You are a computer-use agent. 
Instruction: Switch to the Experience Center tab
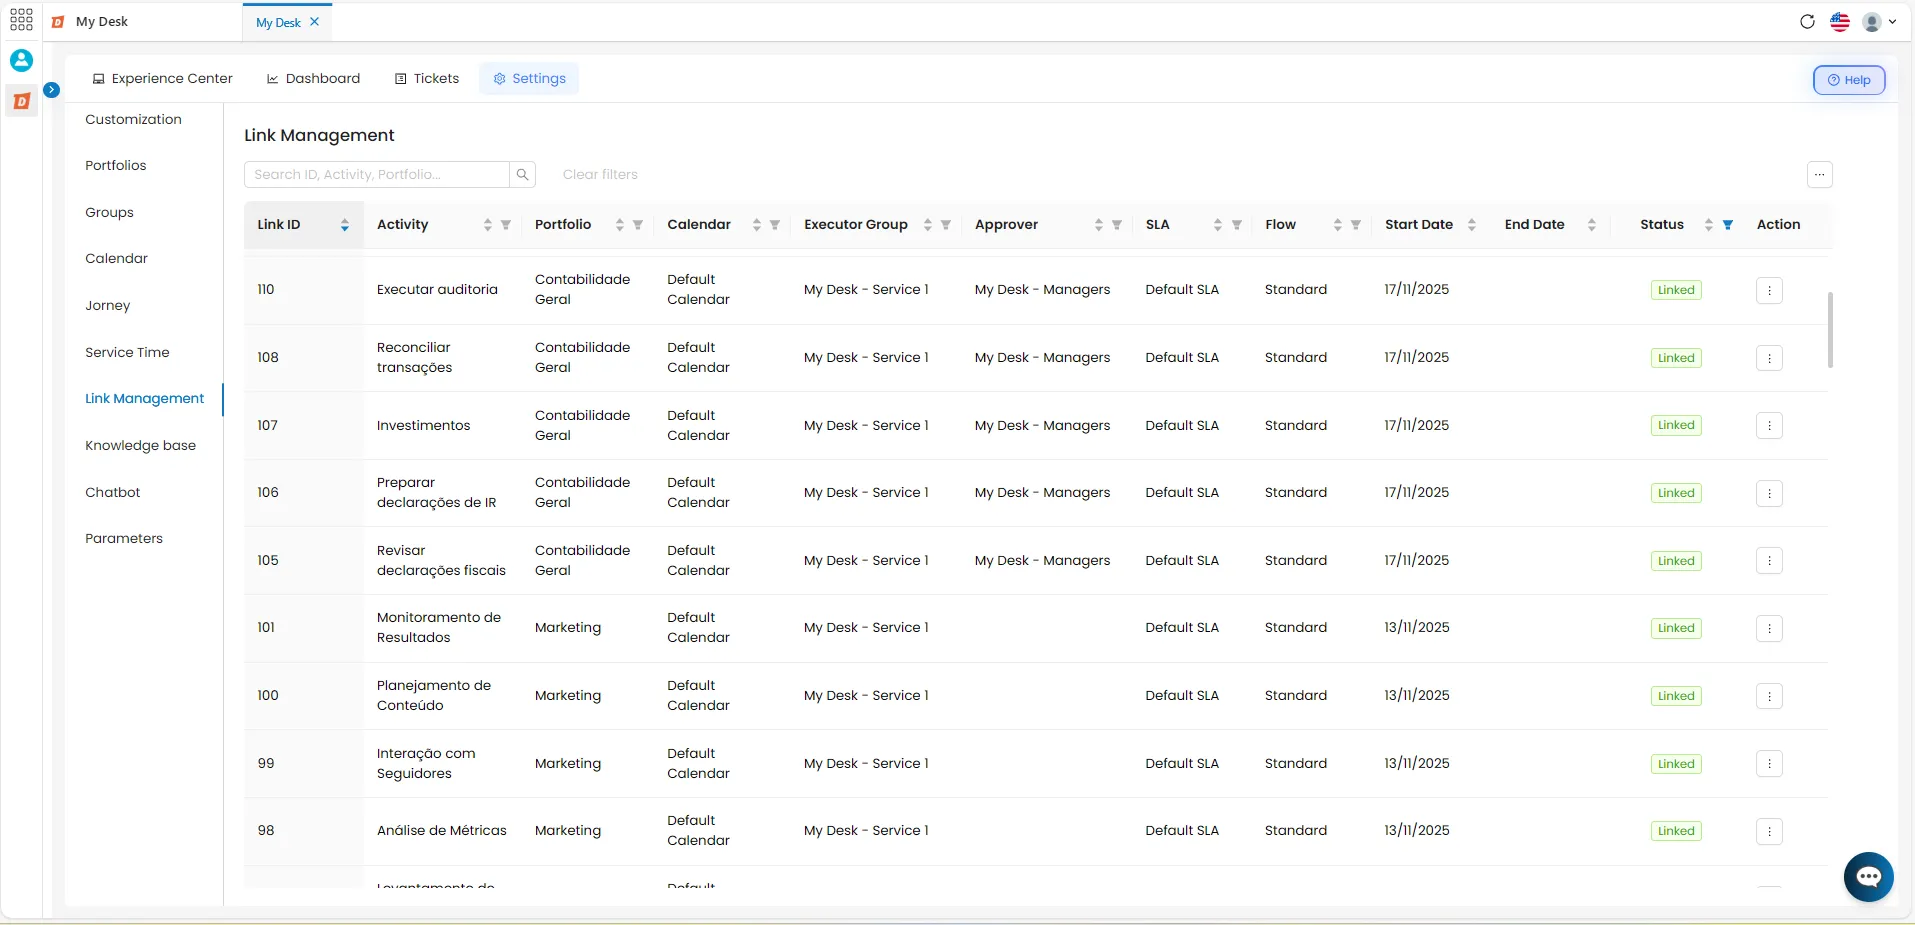pyautogui.click(x=163, y=79)
